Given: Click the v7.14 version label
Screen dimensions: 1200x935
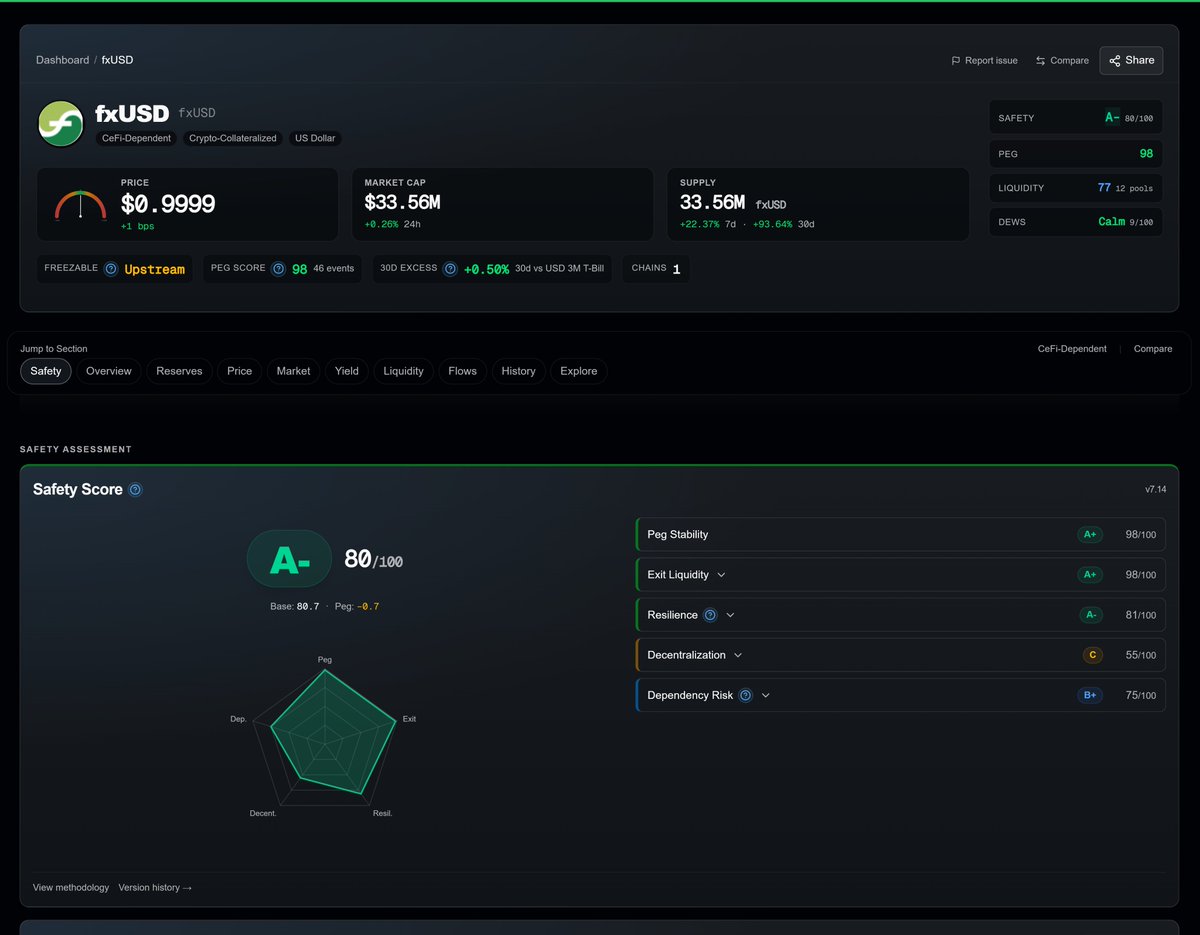Looking at the screenshot, I should [1156, 490].
